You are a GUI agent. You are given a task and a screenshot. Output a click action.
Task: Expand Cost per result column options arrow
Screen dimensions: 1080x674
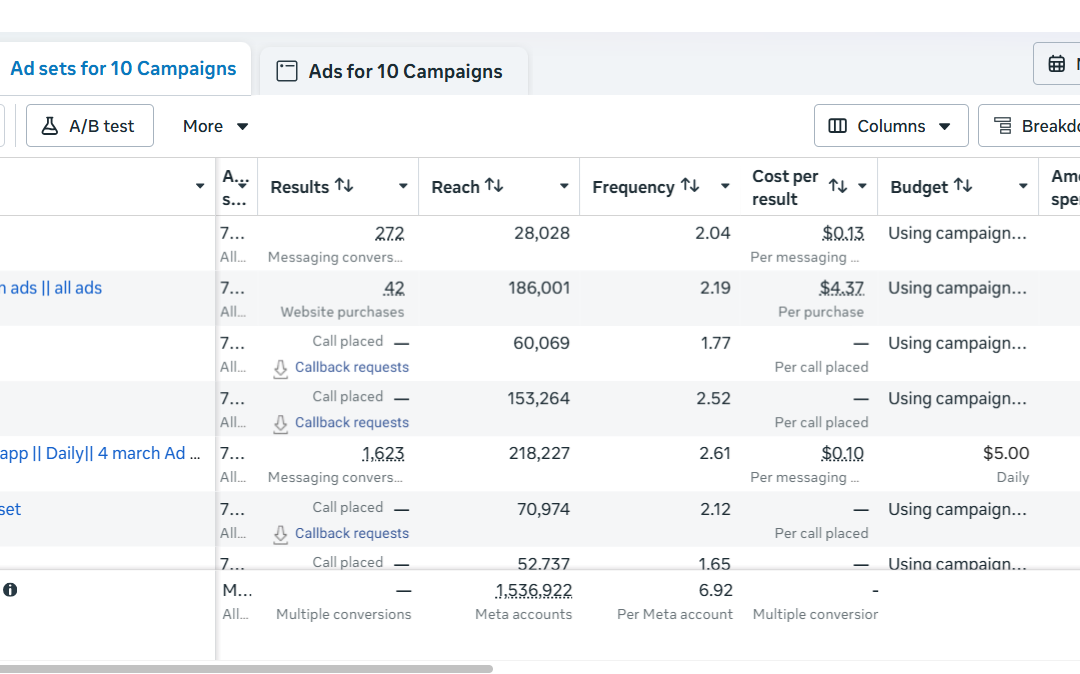point(862,186)
